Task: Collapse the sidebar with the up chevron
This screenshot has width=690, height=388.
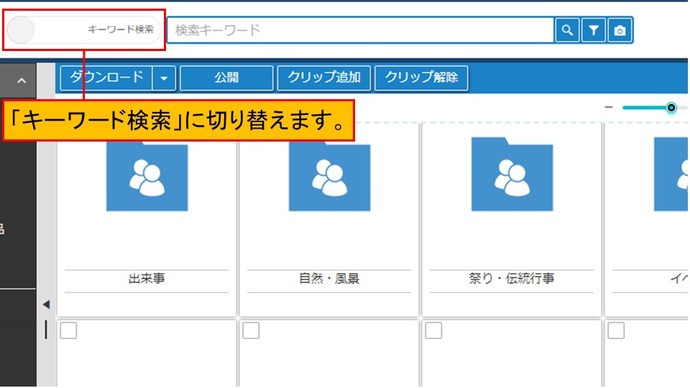Action: pyautogui.click(x=21, y=81)
